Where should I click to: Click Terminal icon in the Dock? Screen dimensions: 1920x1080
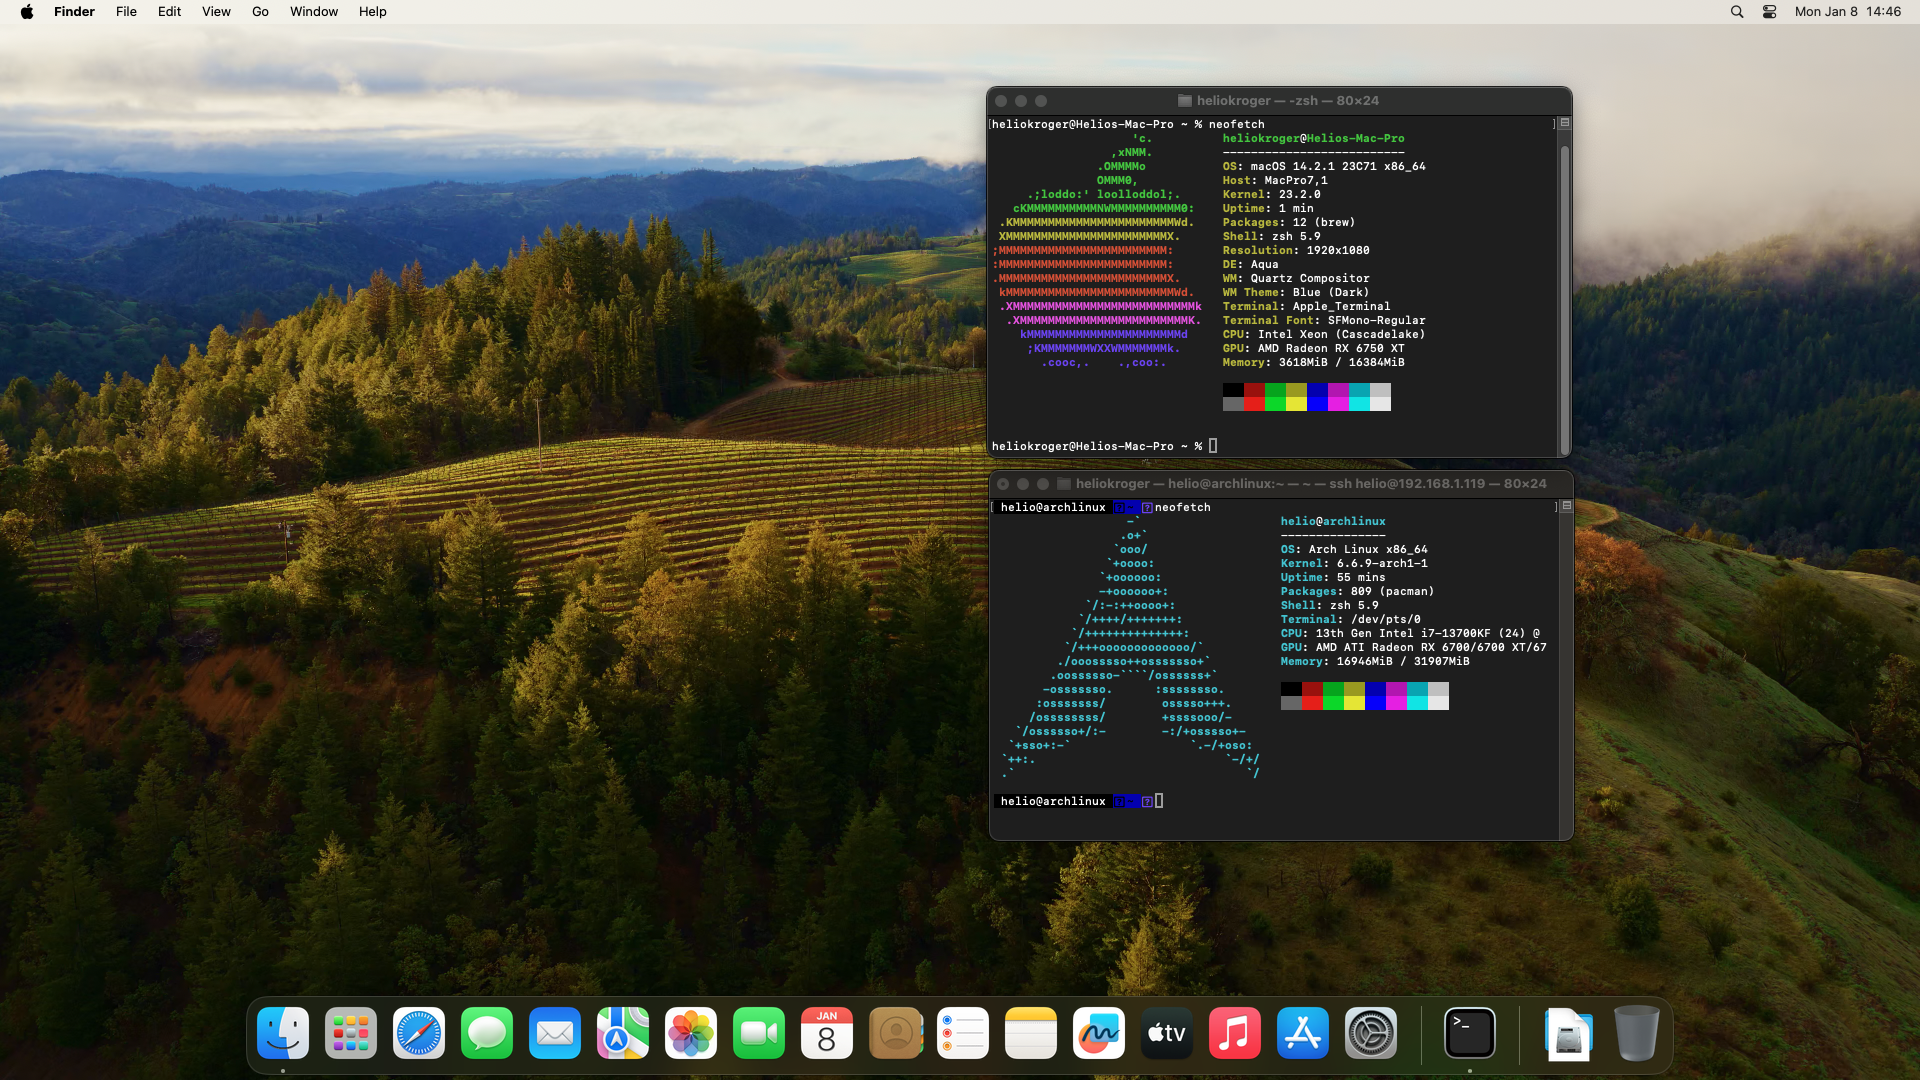click(1470, 1033)
